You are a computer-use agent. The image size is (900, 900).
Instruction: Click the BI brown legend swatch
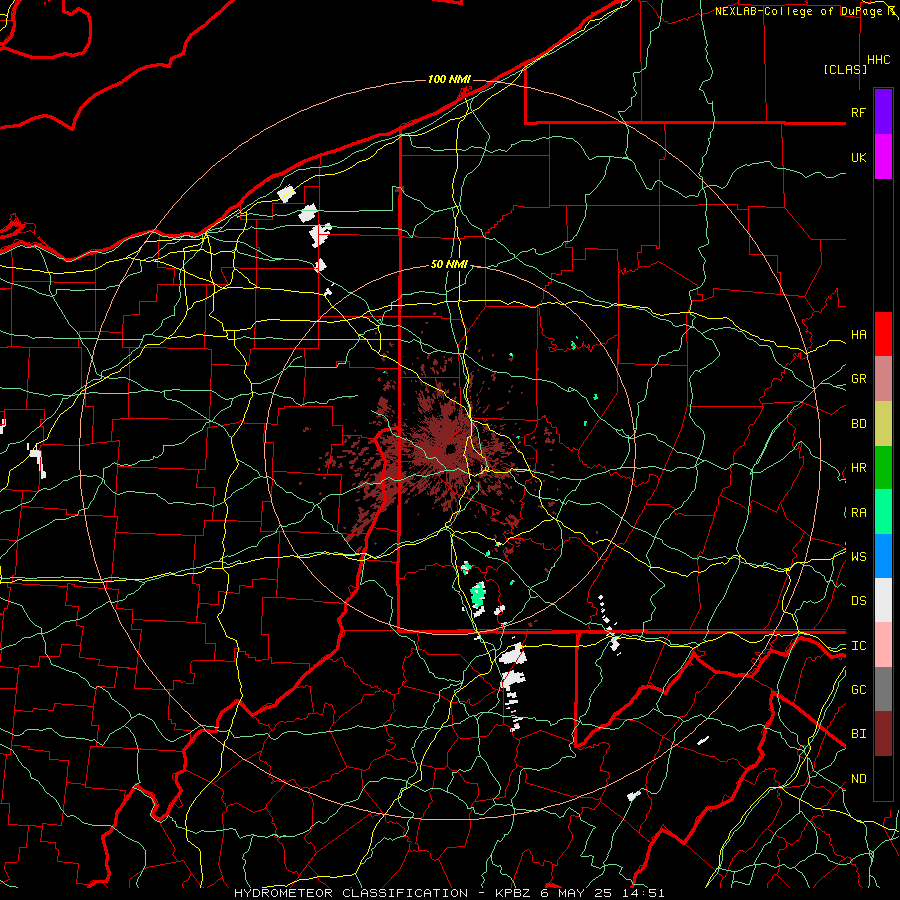[x=883, y=734]
